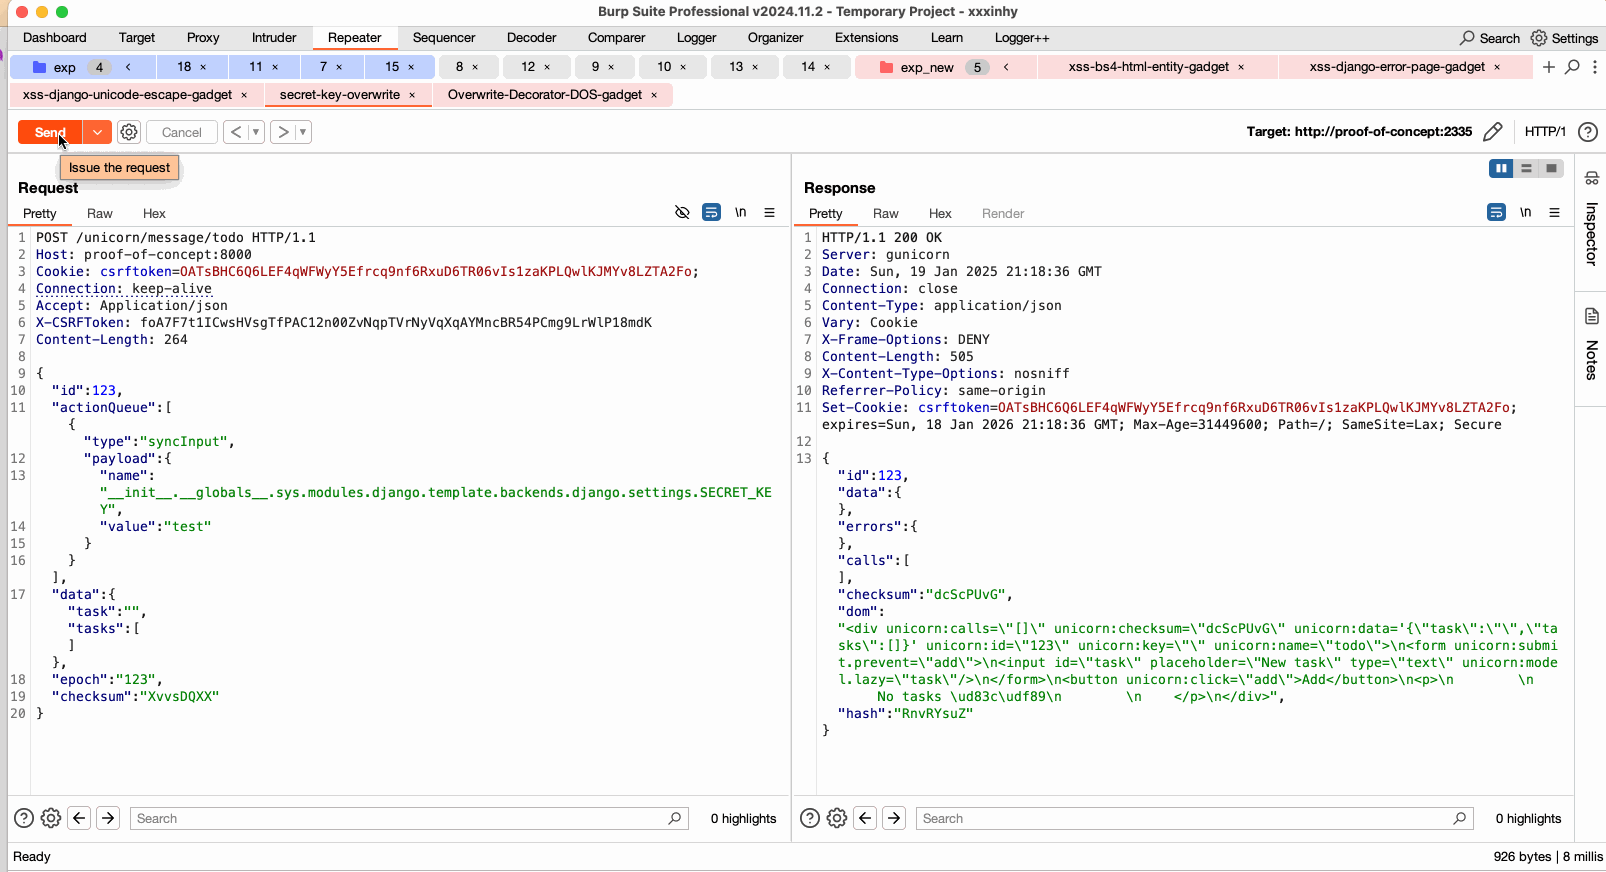Toggle show newlines \n in Request
Screen dimensions: 1606x872
[741, 212]
